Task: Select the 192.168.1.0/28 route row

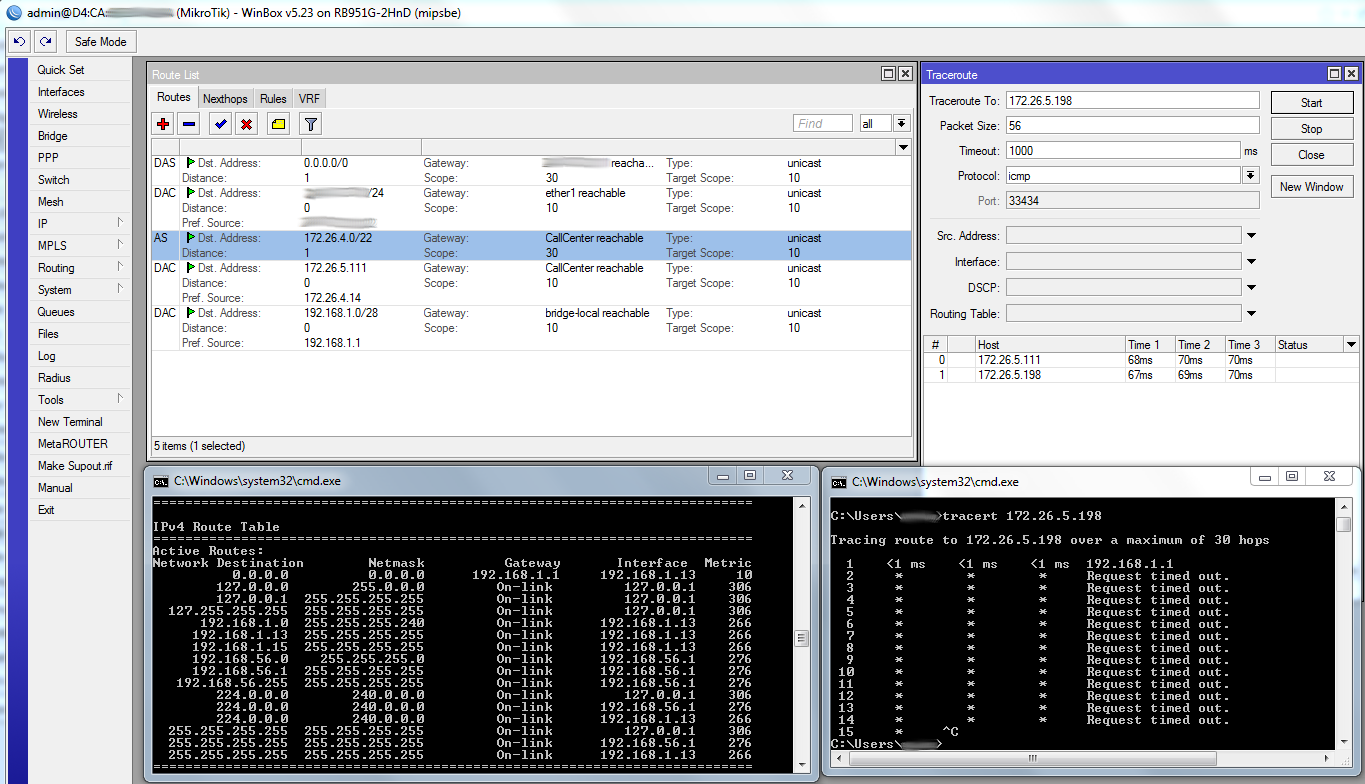Action: coord(531,328)
